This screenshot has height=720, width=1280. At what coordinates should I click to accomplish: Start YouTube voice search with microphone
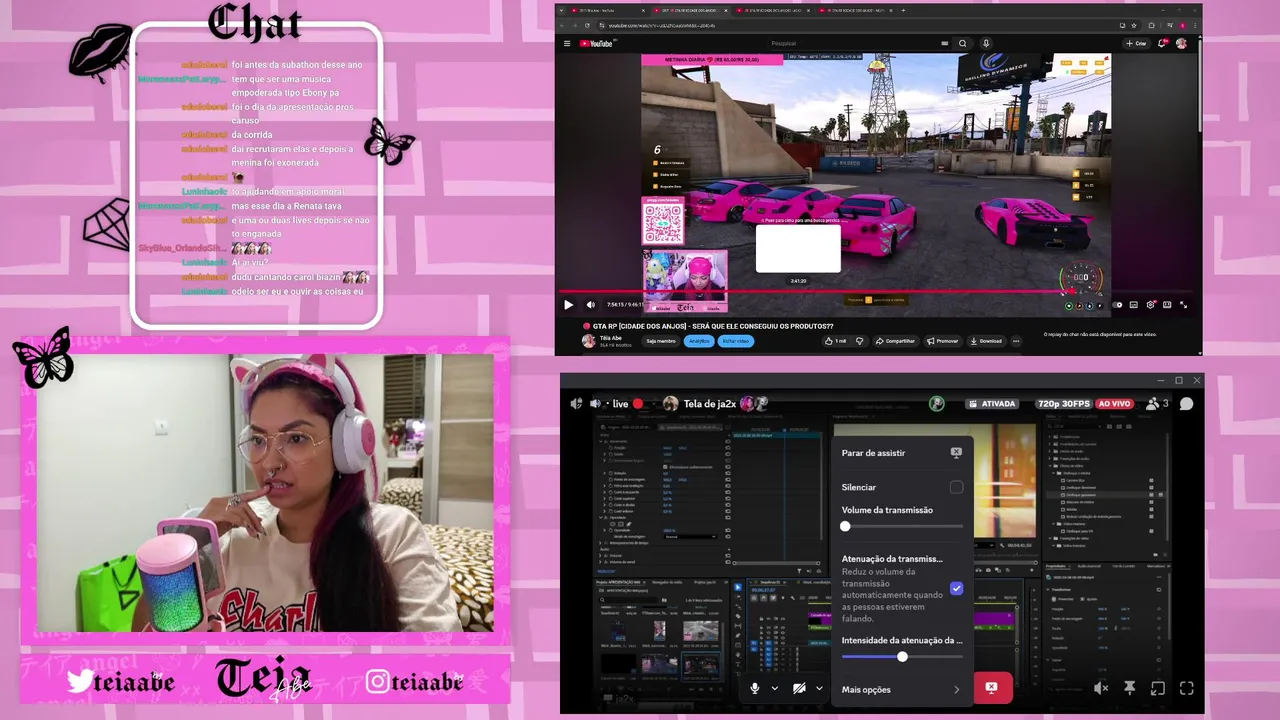986,43
